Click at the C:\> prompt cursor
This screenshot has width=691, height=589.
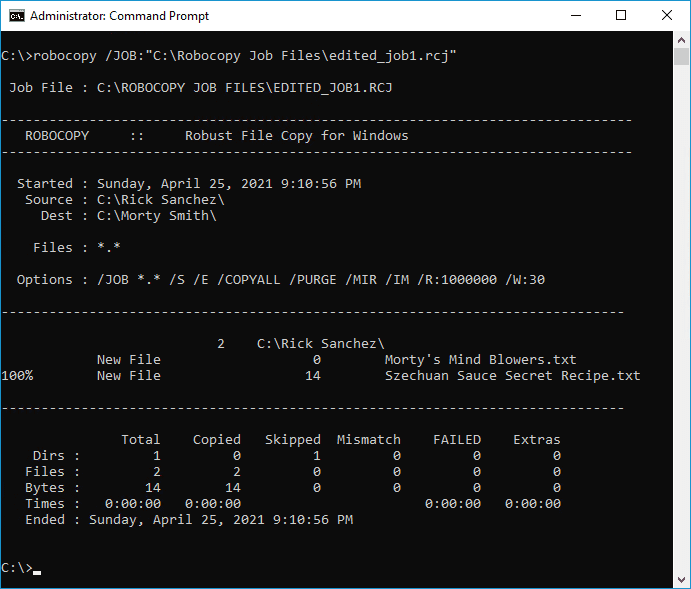37,571
